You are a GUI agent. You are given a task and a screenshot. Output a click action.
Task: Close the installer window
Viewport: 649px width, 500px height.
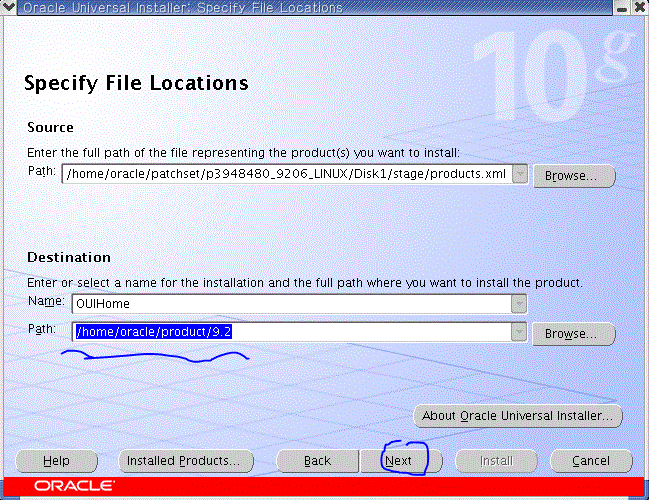pyautogui.click(x=639, y=7)
